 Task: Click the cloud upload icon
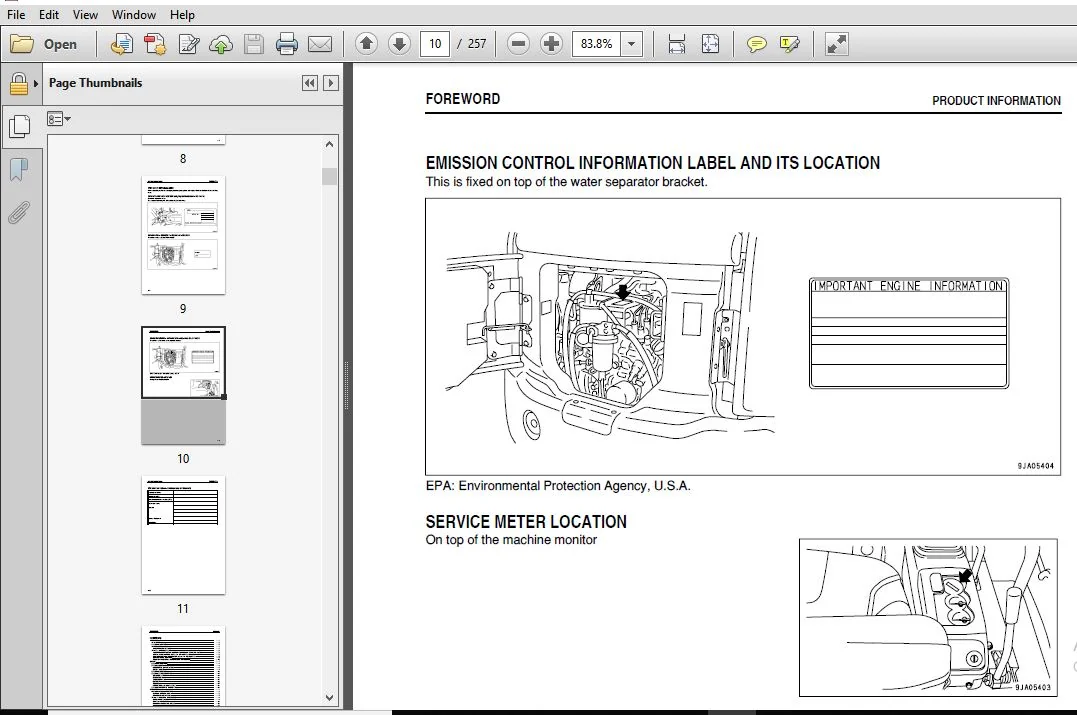click(221, 44)
